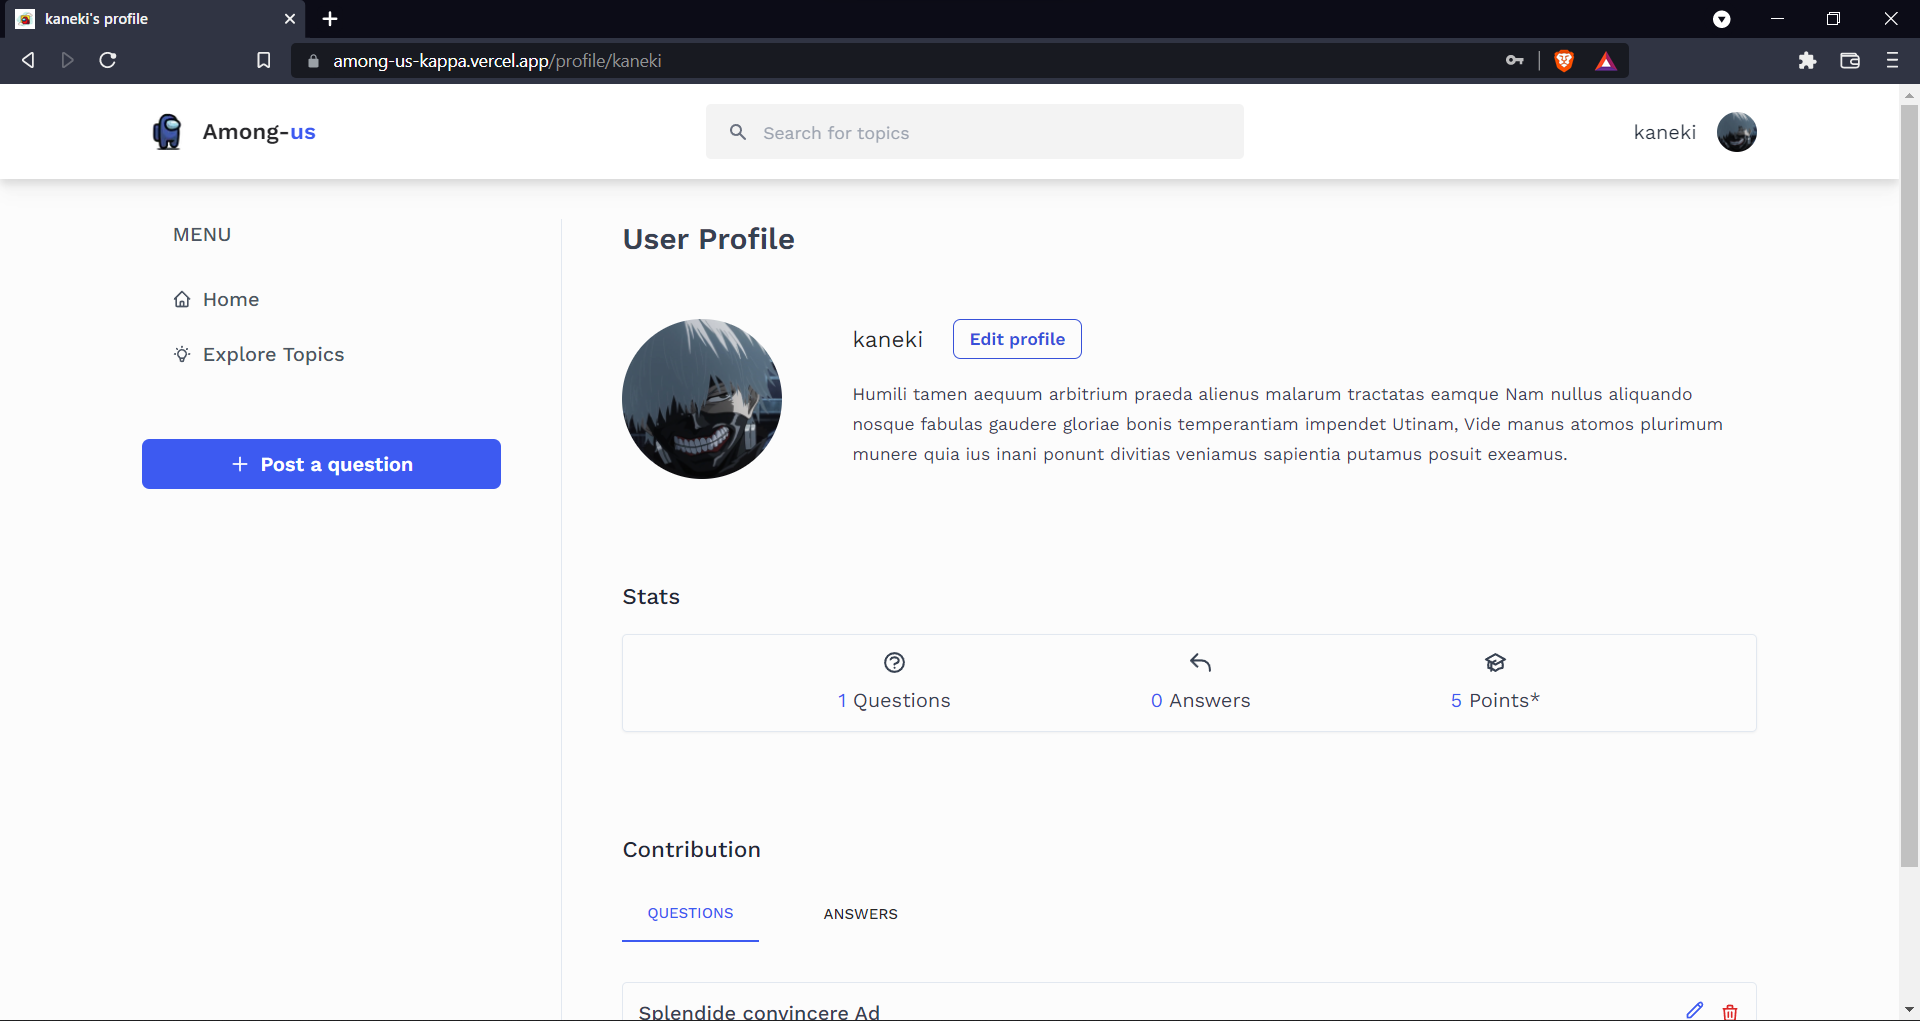Click the scrollbar down arrow

tap(1909, 1010)
